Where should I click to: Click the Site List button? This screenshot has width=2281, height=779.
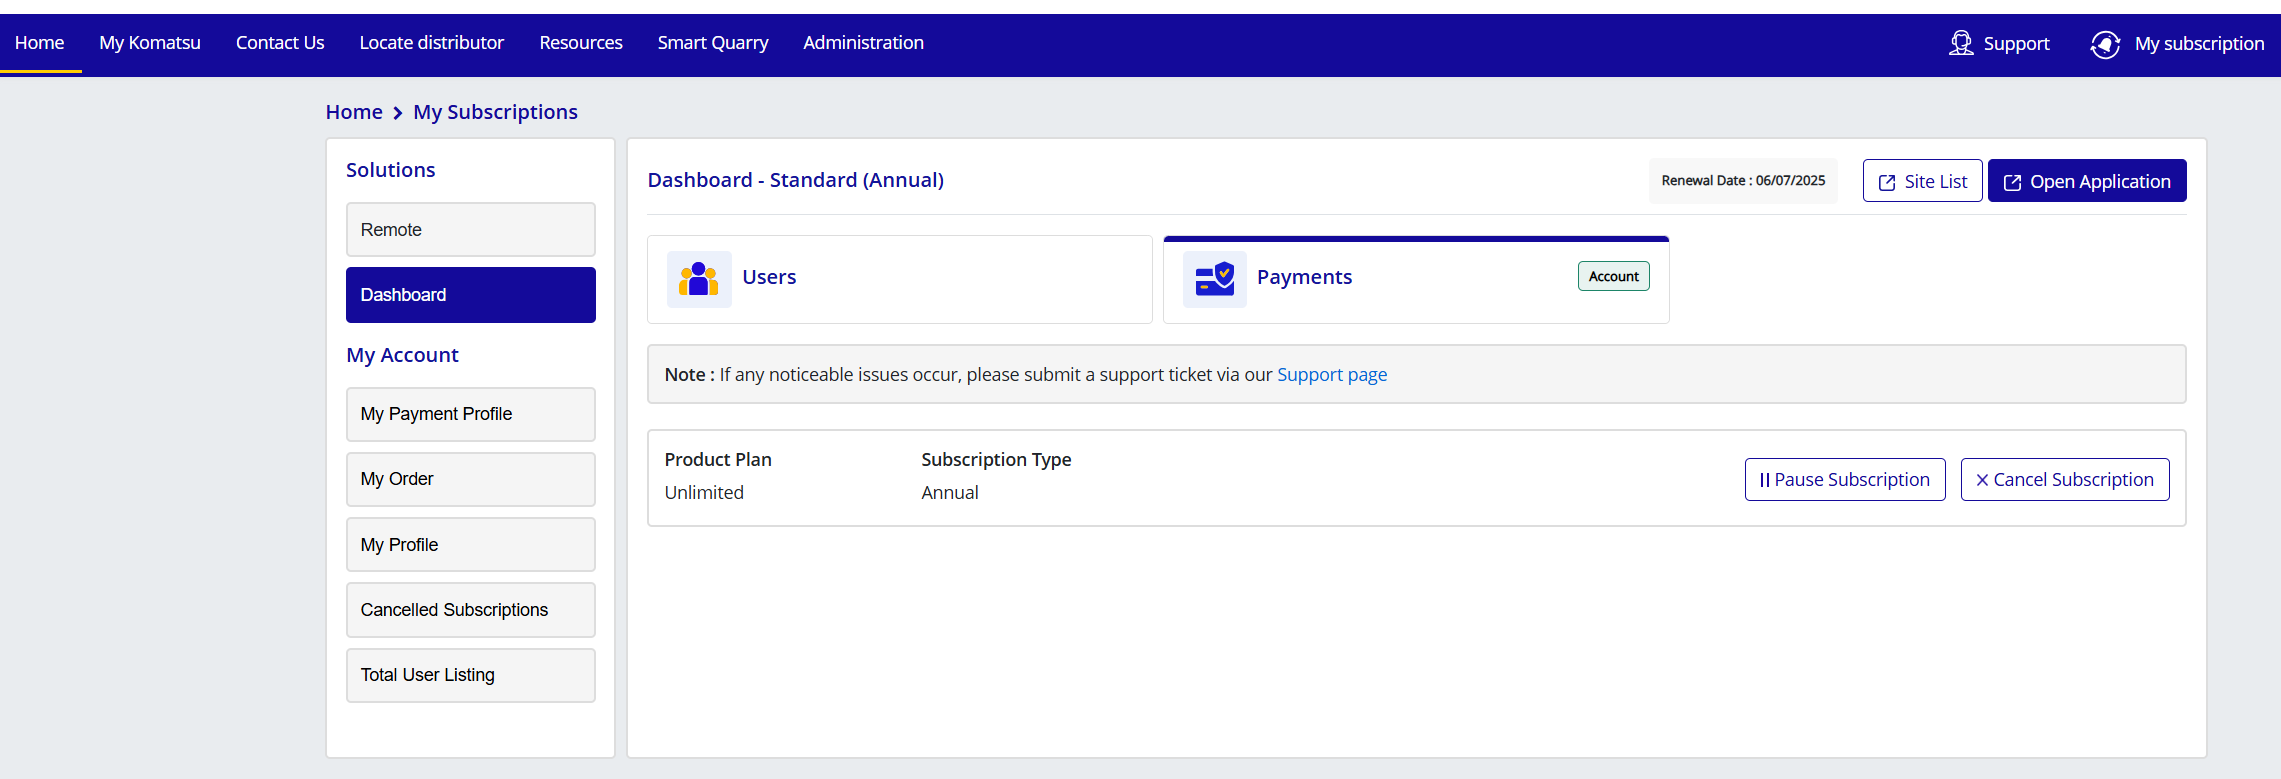tap(1922, 181)
